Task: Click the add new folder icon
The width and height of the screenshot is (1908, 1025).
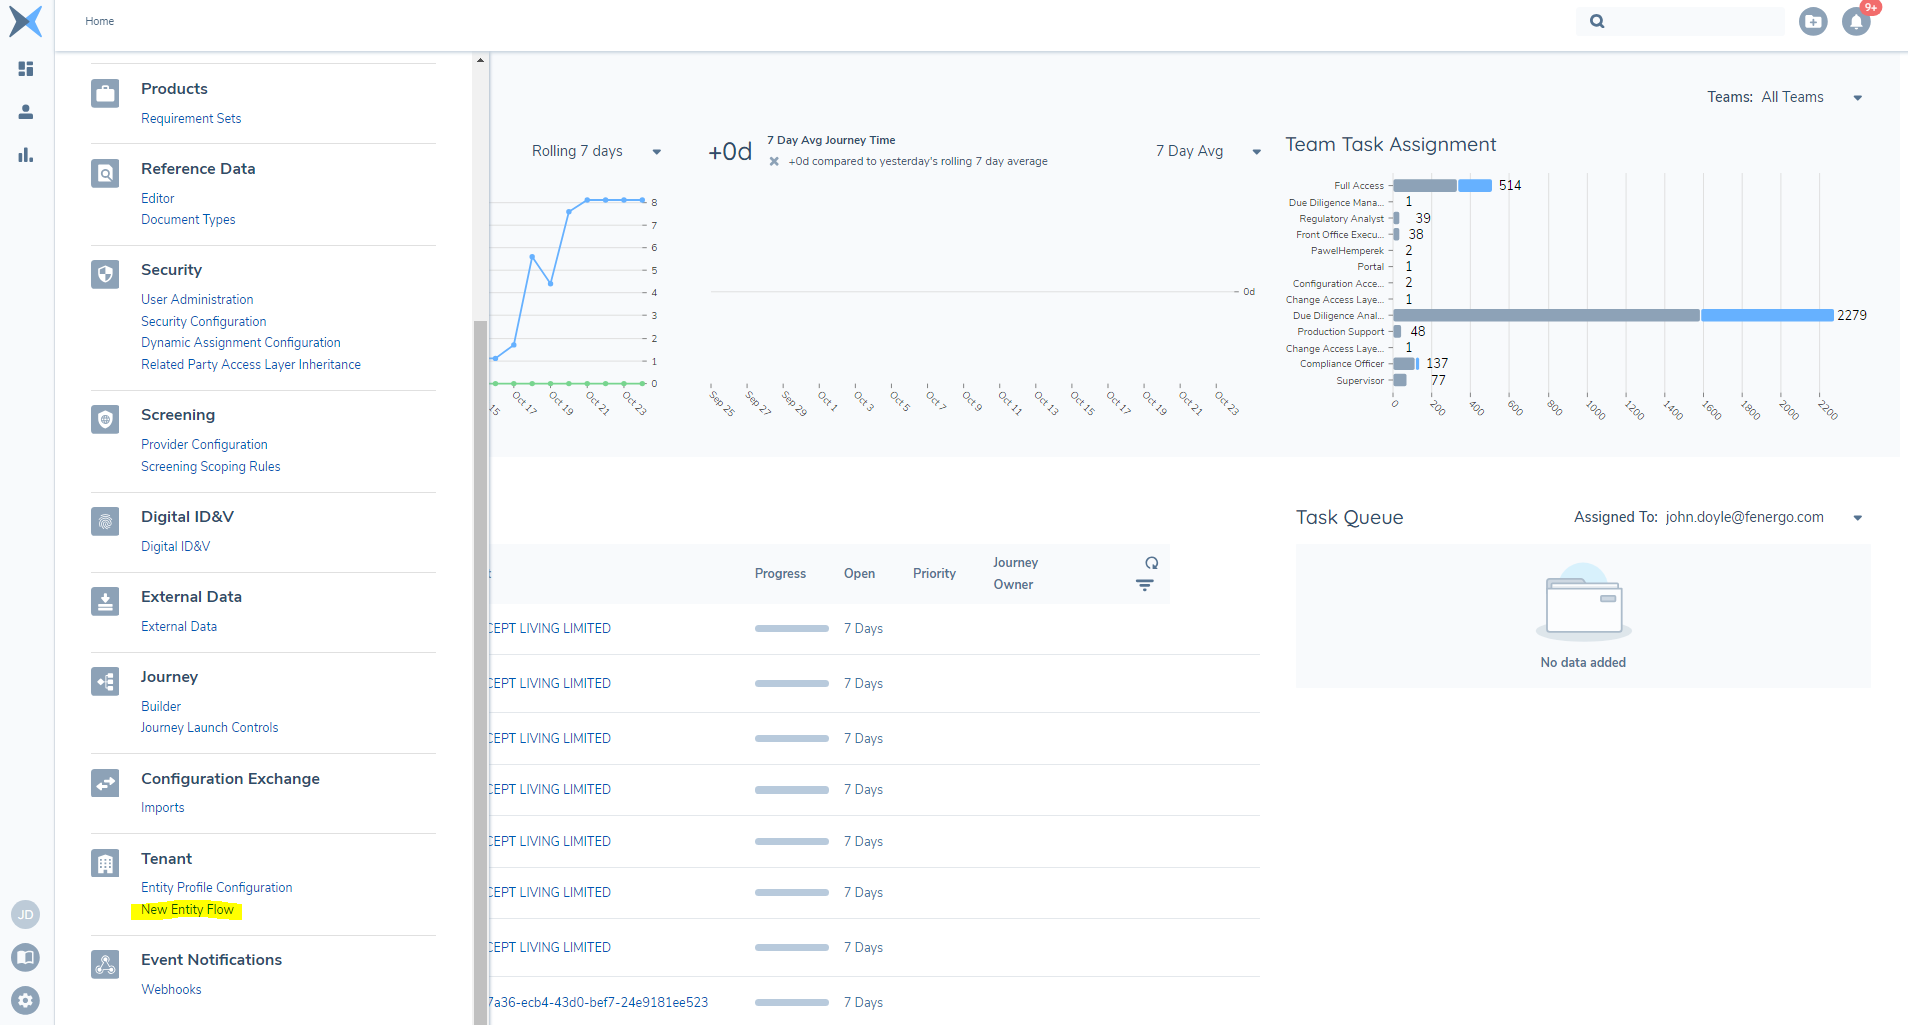Action: click(x=1812, y=22)
